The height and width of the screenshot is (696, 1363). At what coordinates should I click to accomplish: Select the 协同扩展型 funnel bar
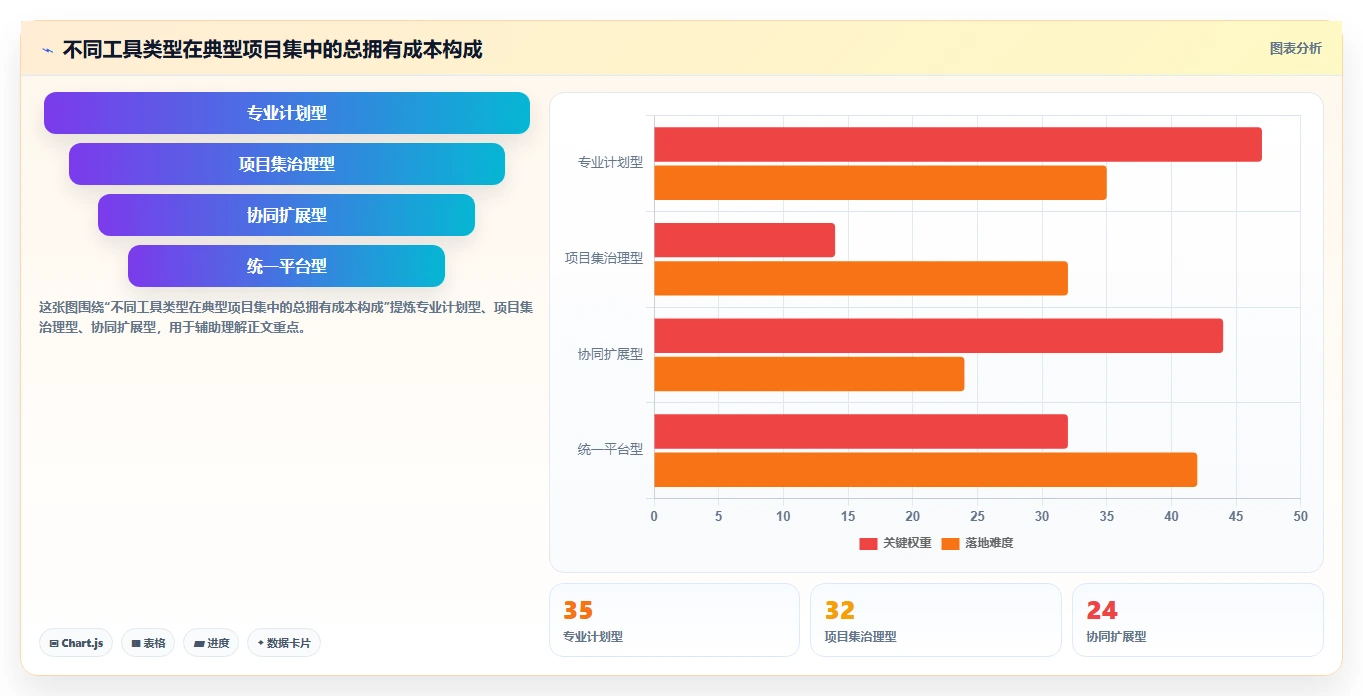pyautogui.click(x=287, y=215)
